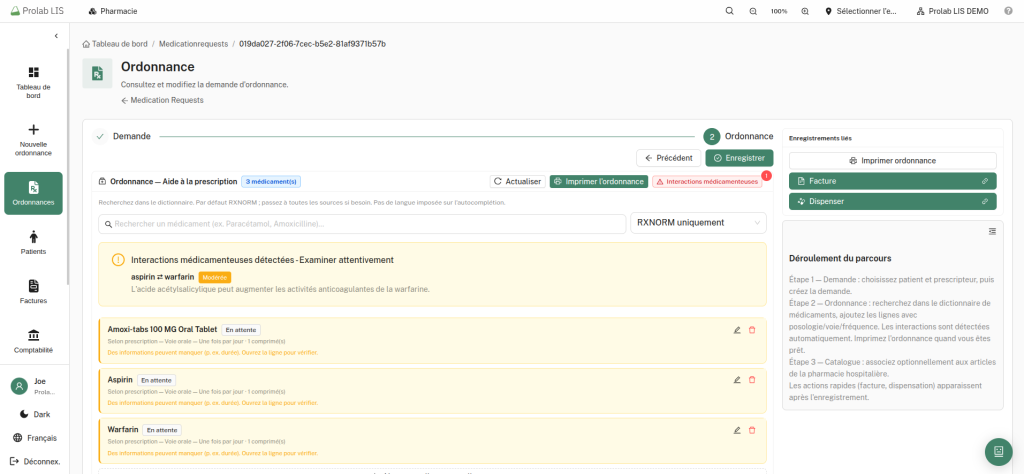Toggle the Déroulement du parcours panel icon
The width and height of the screenshot is (1024, 474).
[x=992, y=231]
